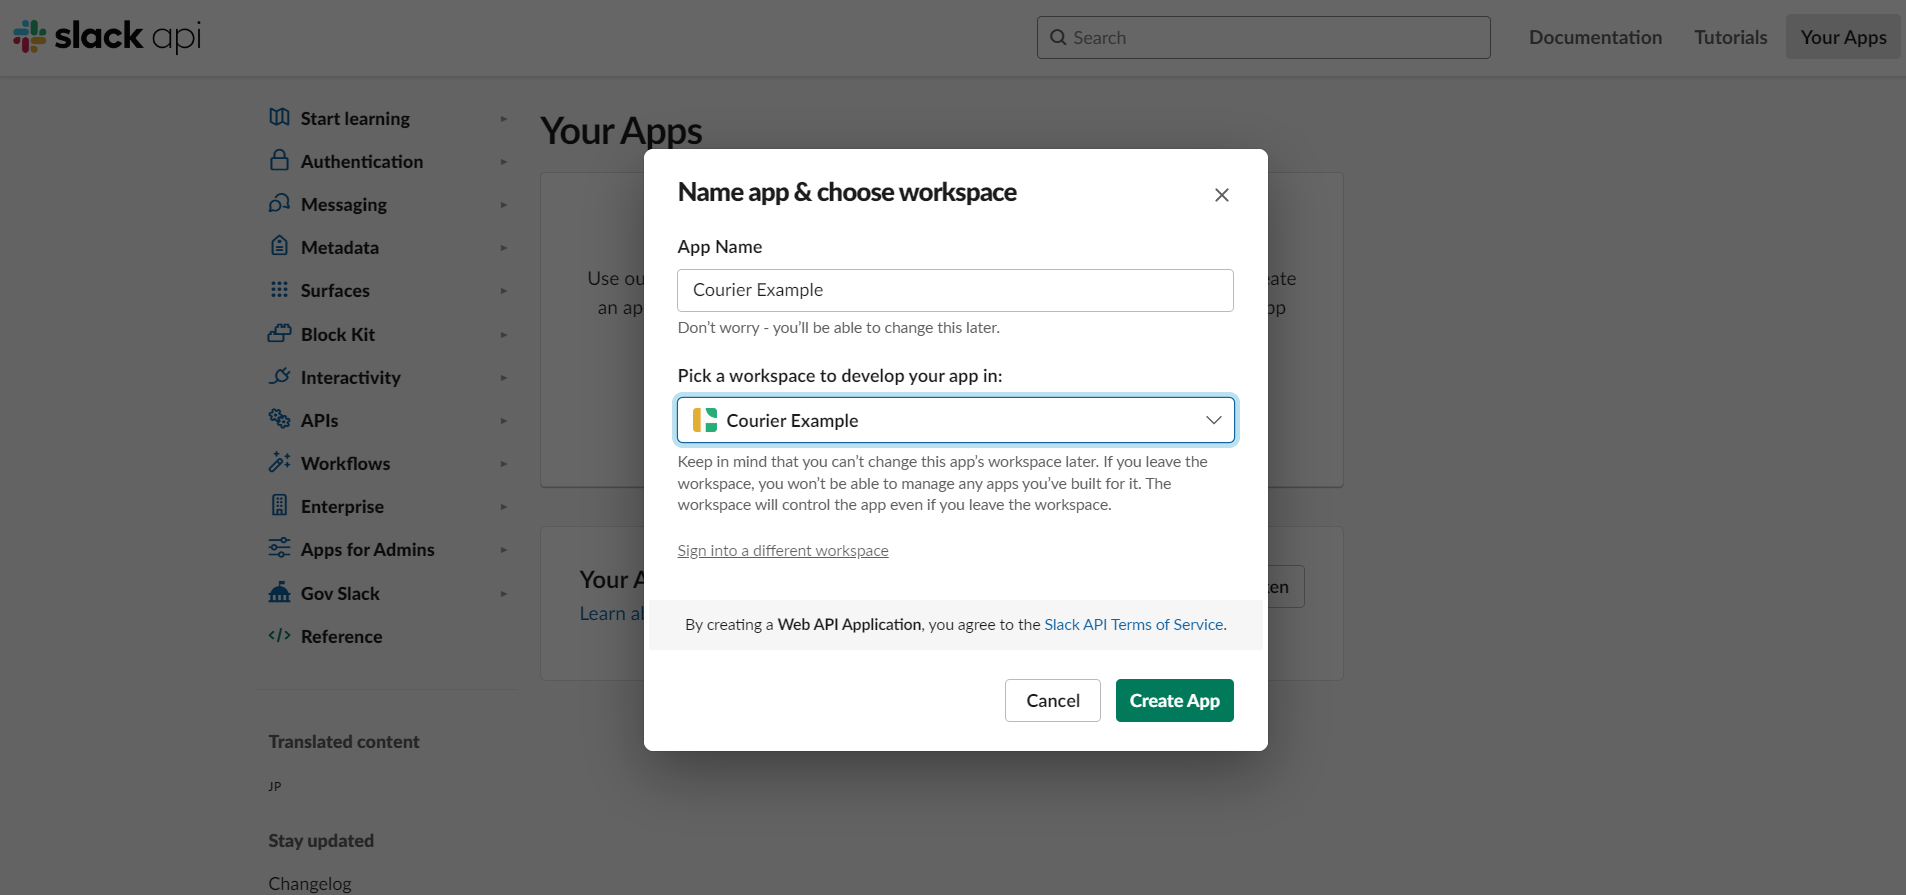Click the search magnifier icon
1906x895 pixels.
(1058, 37)
